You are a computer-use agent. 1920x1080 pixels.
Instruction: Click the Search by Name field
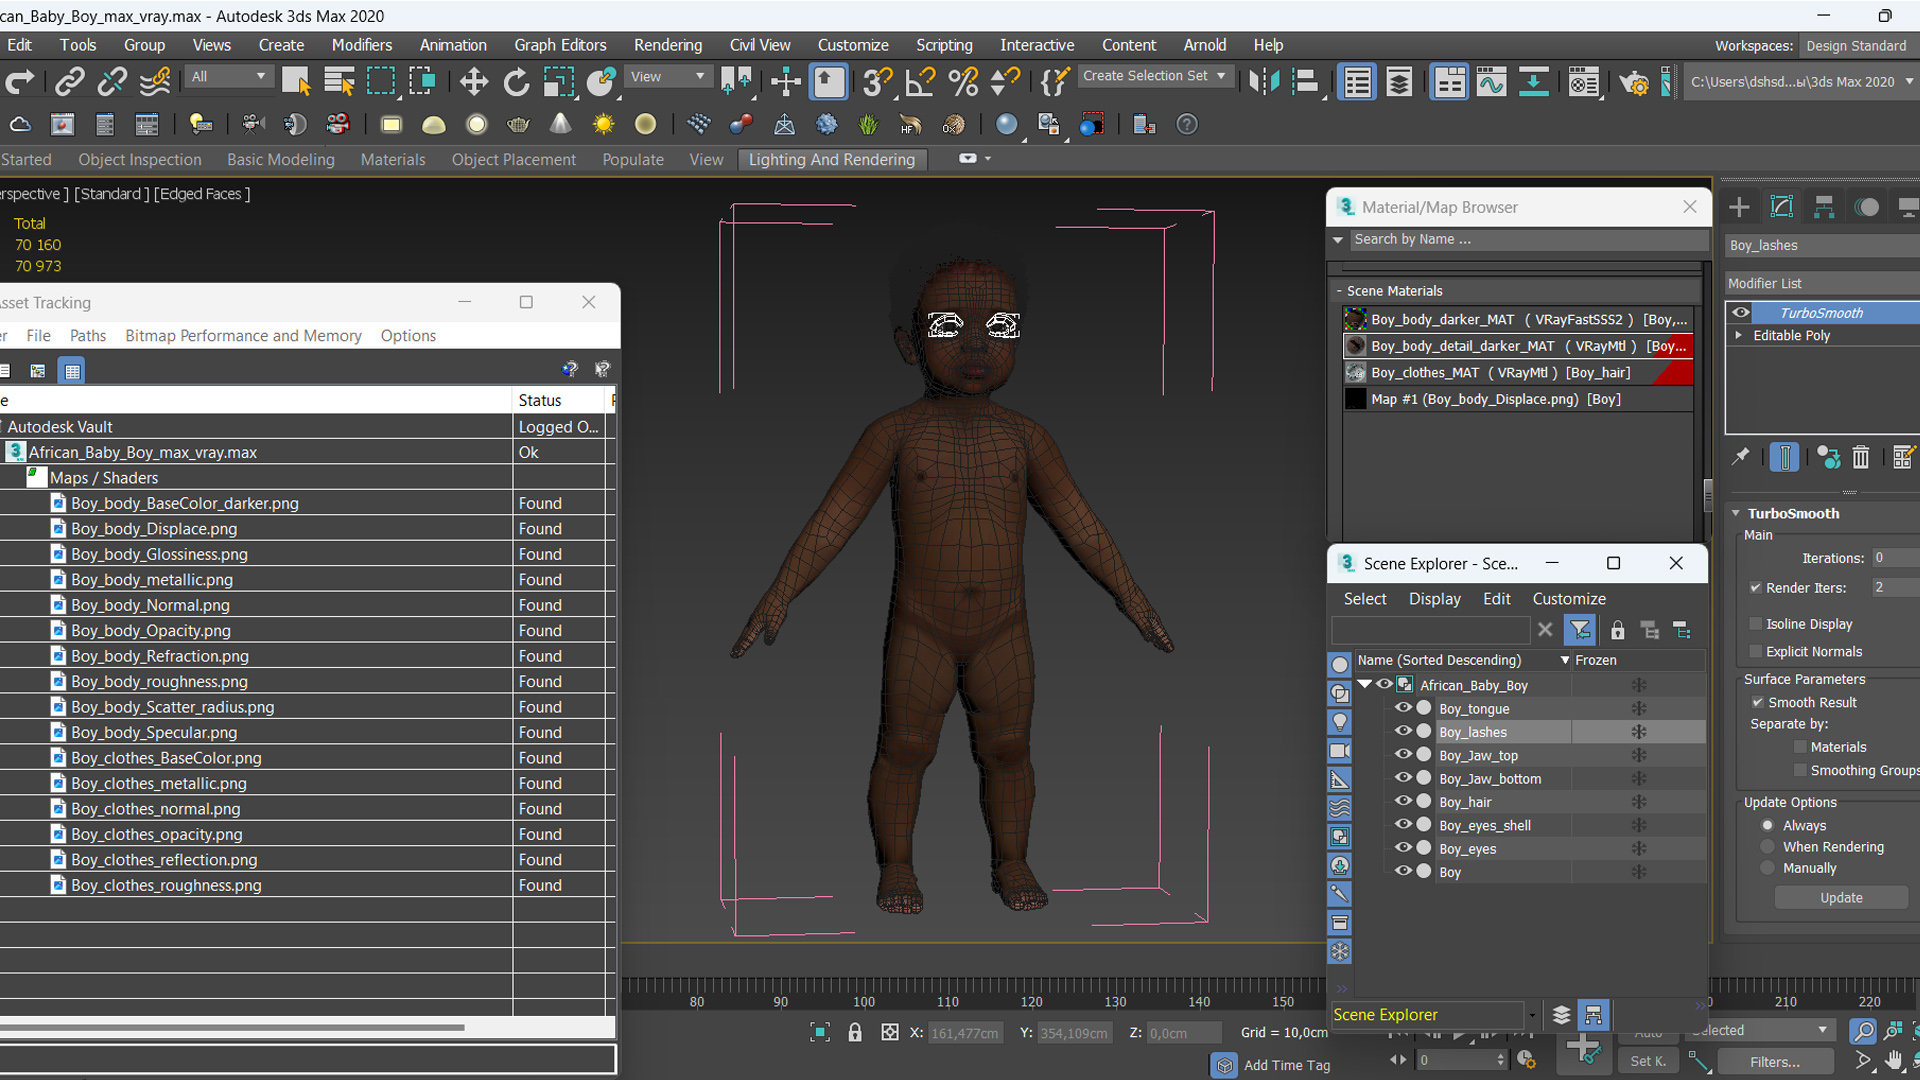pos(1528,239)
